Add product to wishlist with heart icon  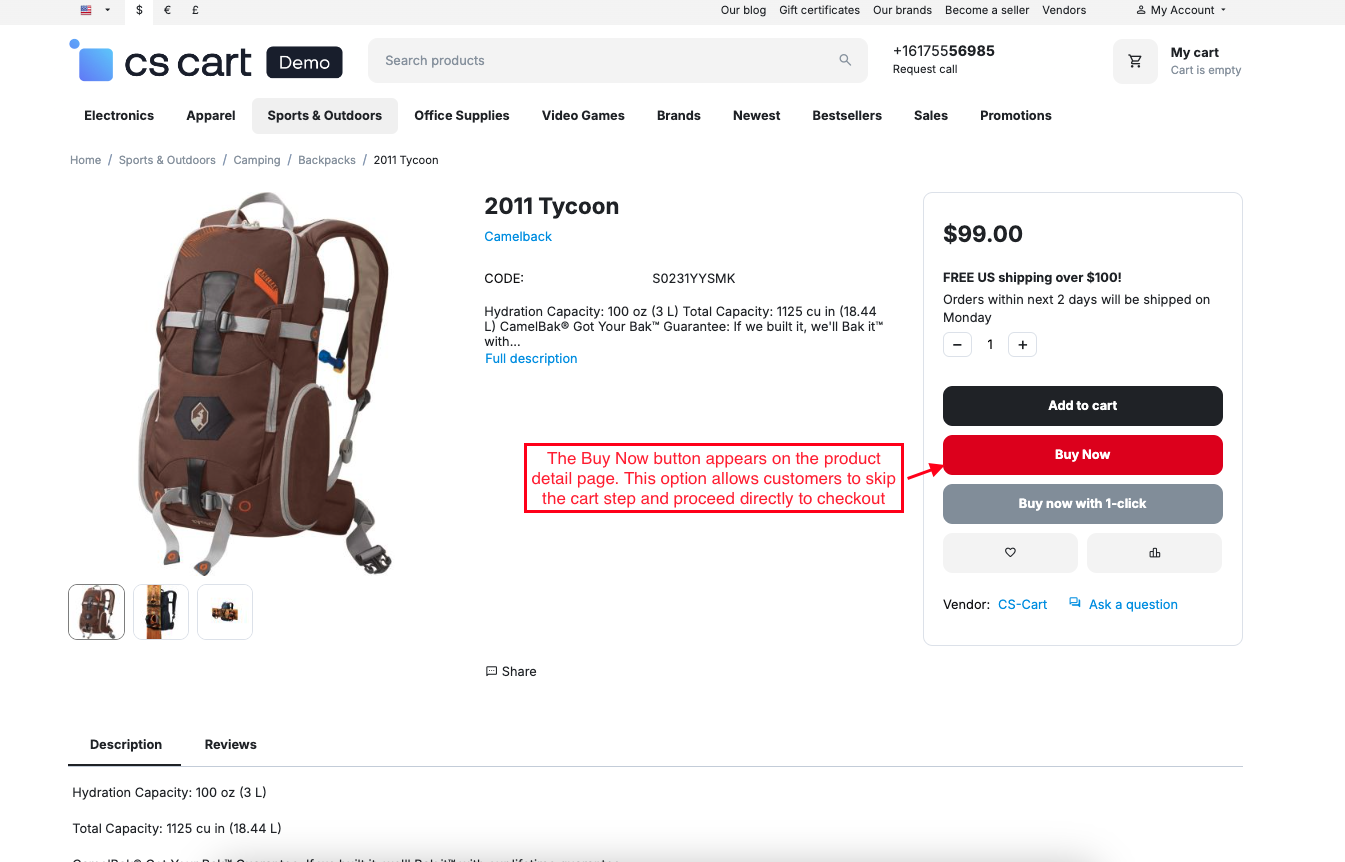tap(1010, 553)
